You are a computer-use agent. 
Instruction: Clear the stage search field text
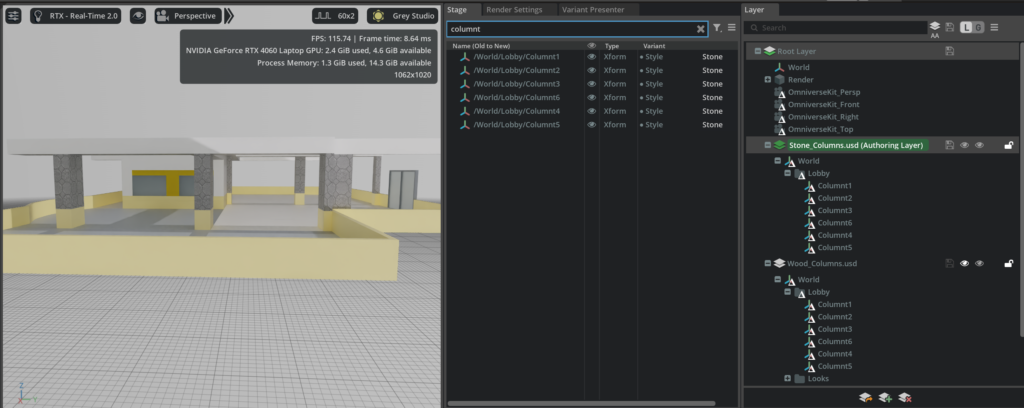701,29
